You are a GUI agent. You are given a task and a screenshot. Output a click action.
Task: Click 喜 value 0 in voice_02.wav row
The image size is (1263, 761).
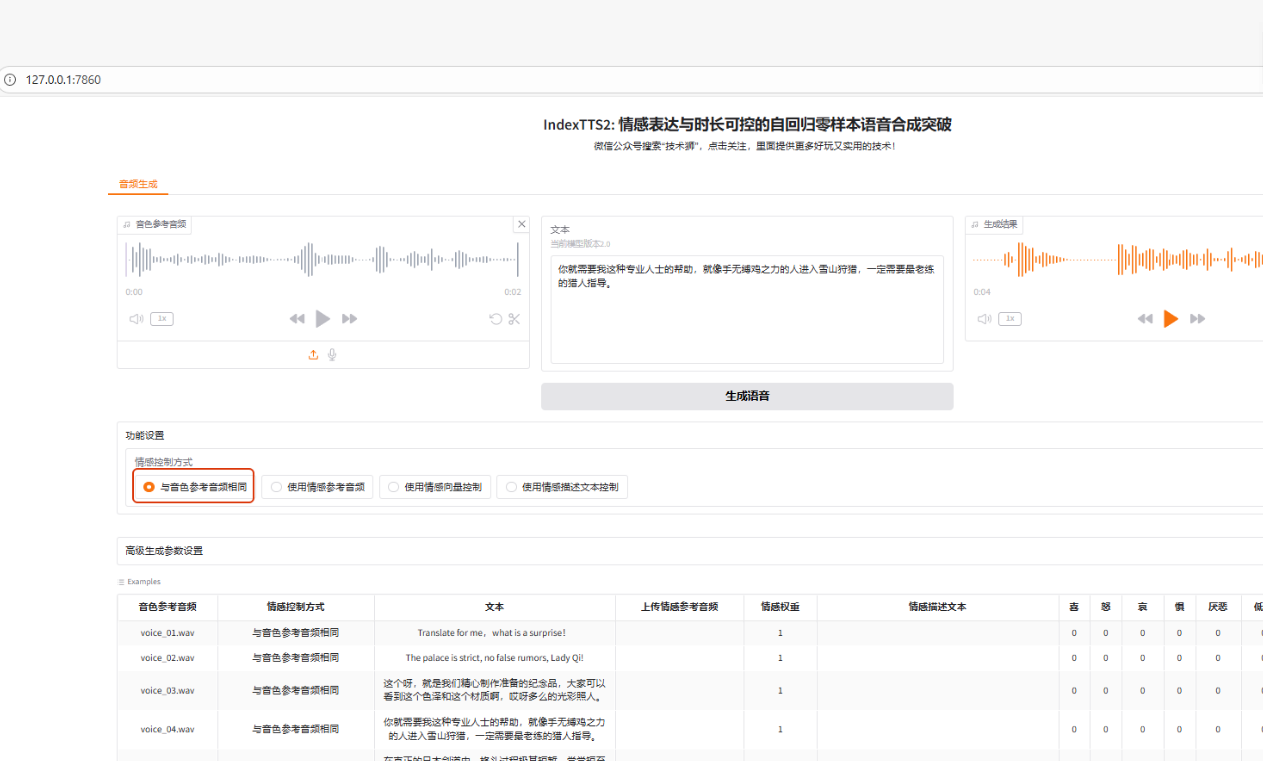click(1074, 658)
